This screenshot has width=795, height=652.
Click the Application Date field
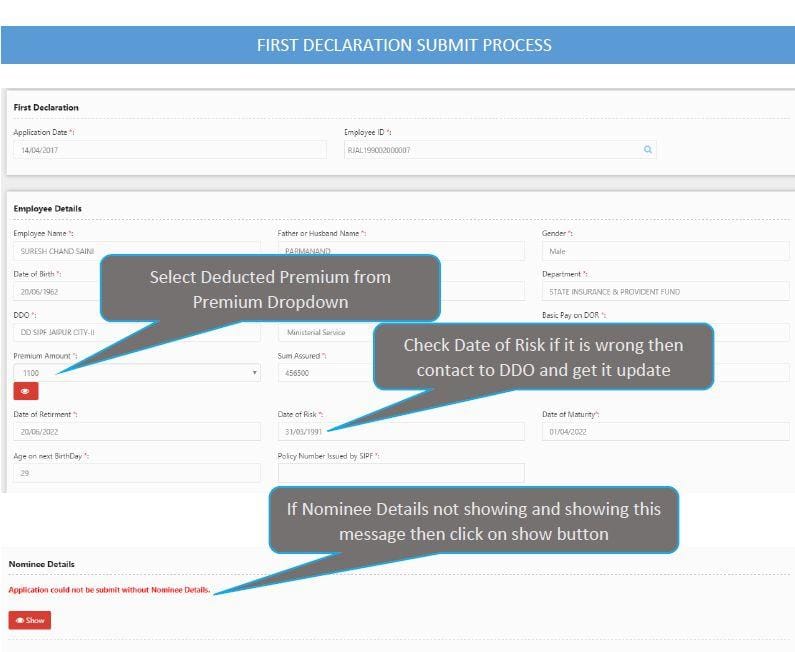(x=170, y=150)
